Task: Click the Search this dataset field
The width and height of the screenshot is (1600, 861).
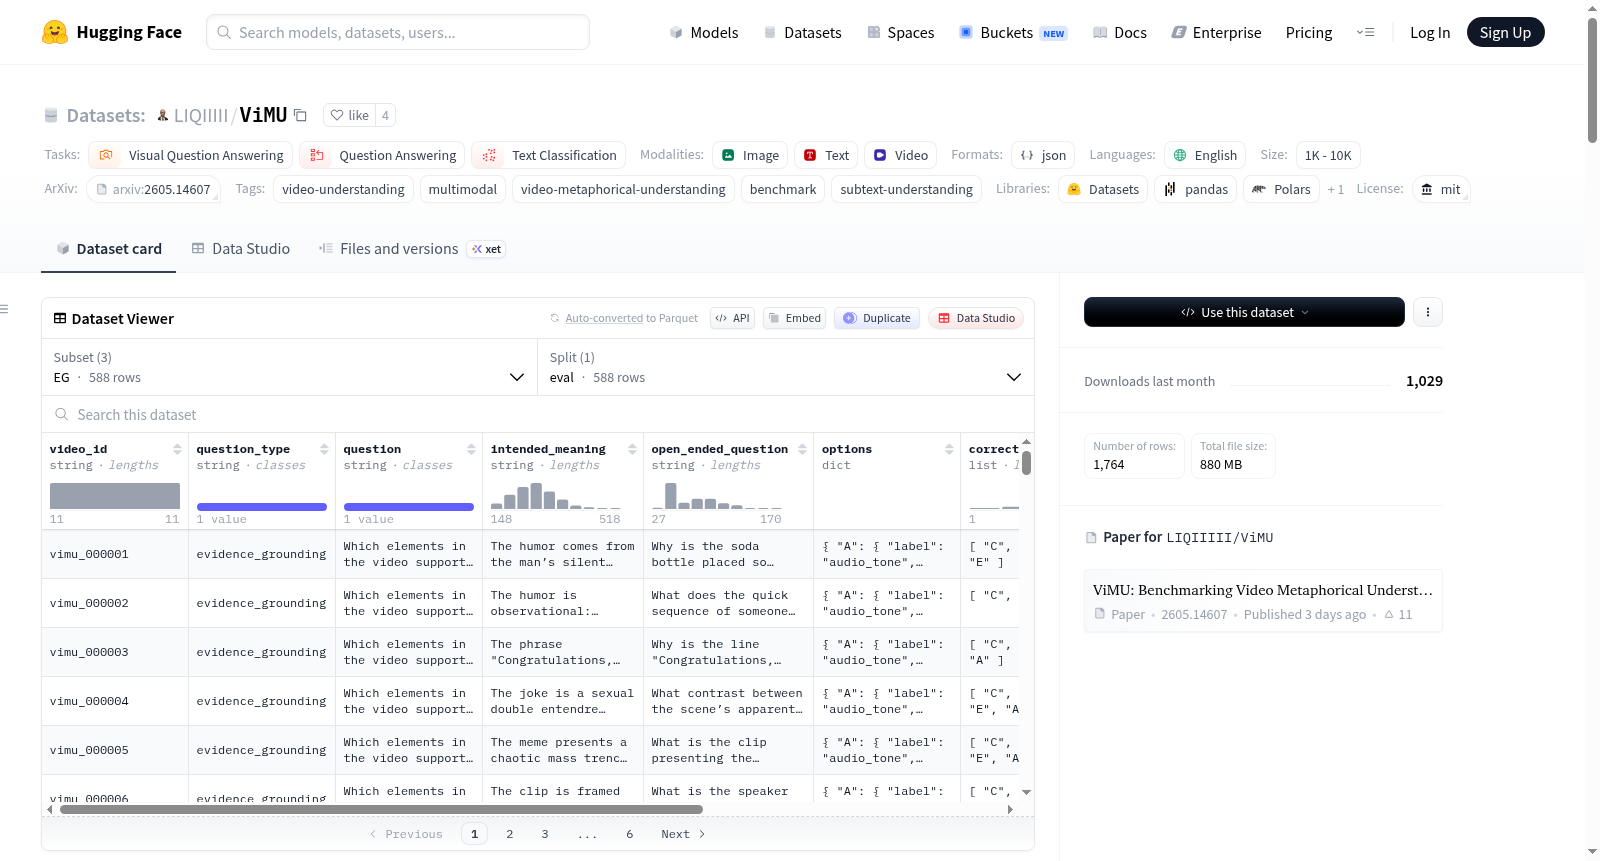Action: coord(538,414)
